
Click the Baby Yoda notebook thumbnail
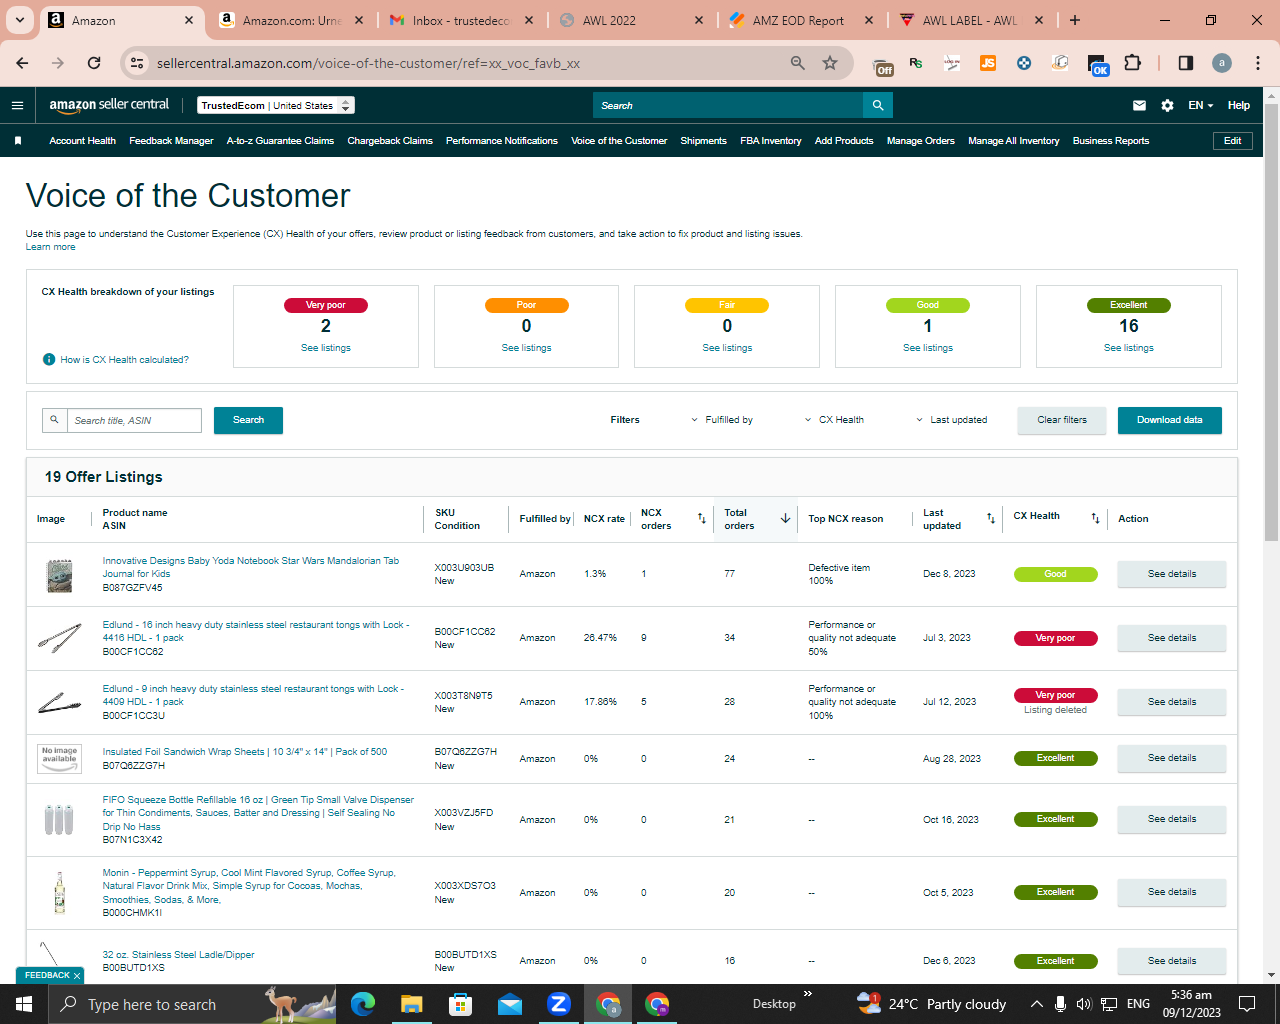59,575
